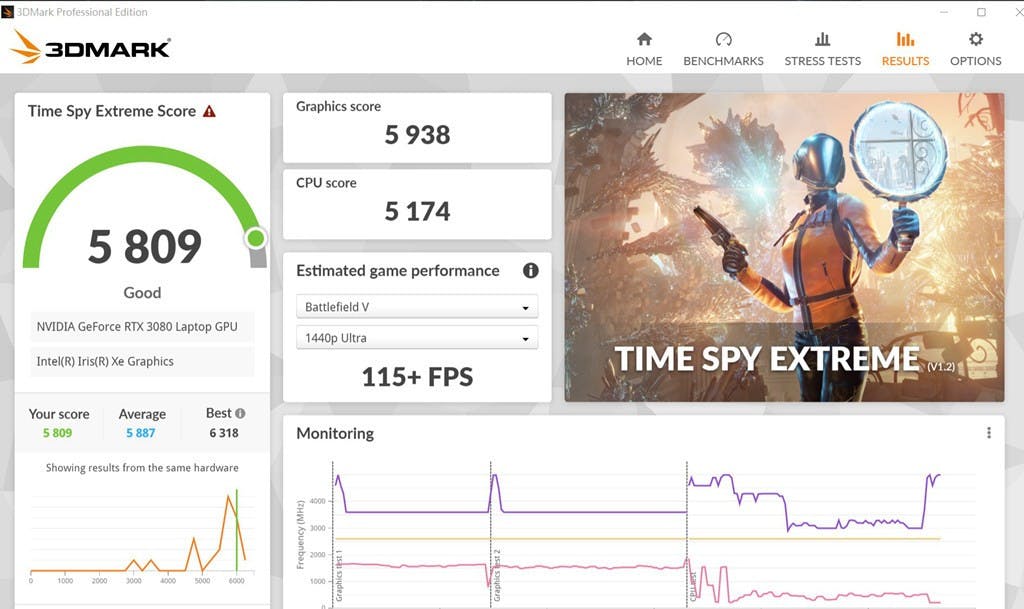Click the Good rating label

(x=142, y=293)
